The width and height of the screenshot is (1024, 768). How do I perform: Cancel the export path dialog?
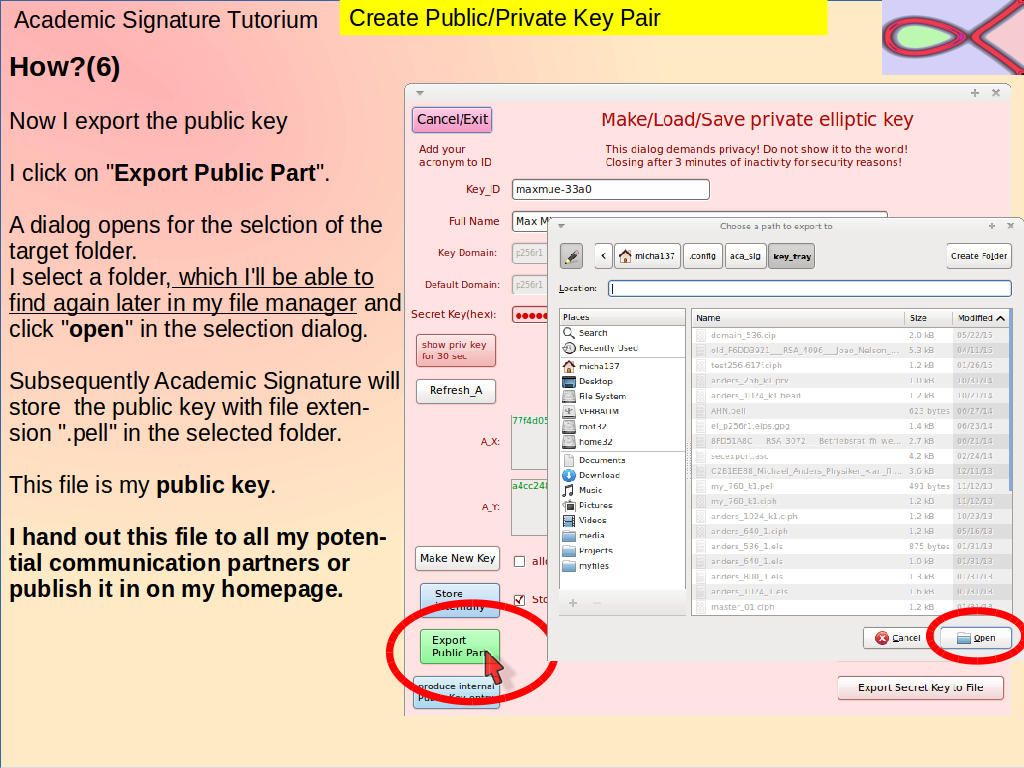pos(898,638)
